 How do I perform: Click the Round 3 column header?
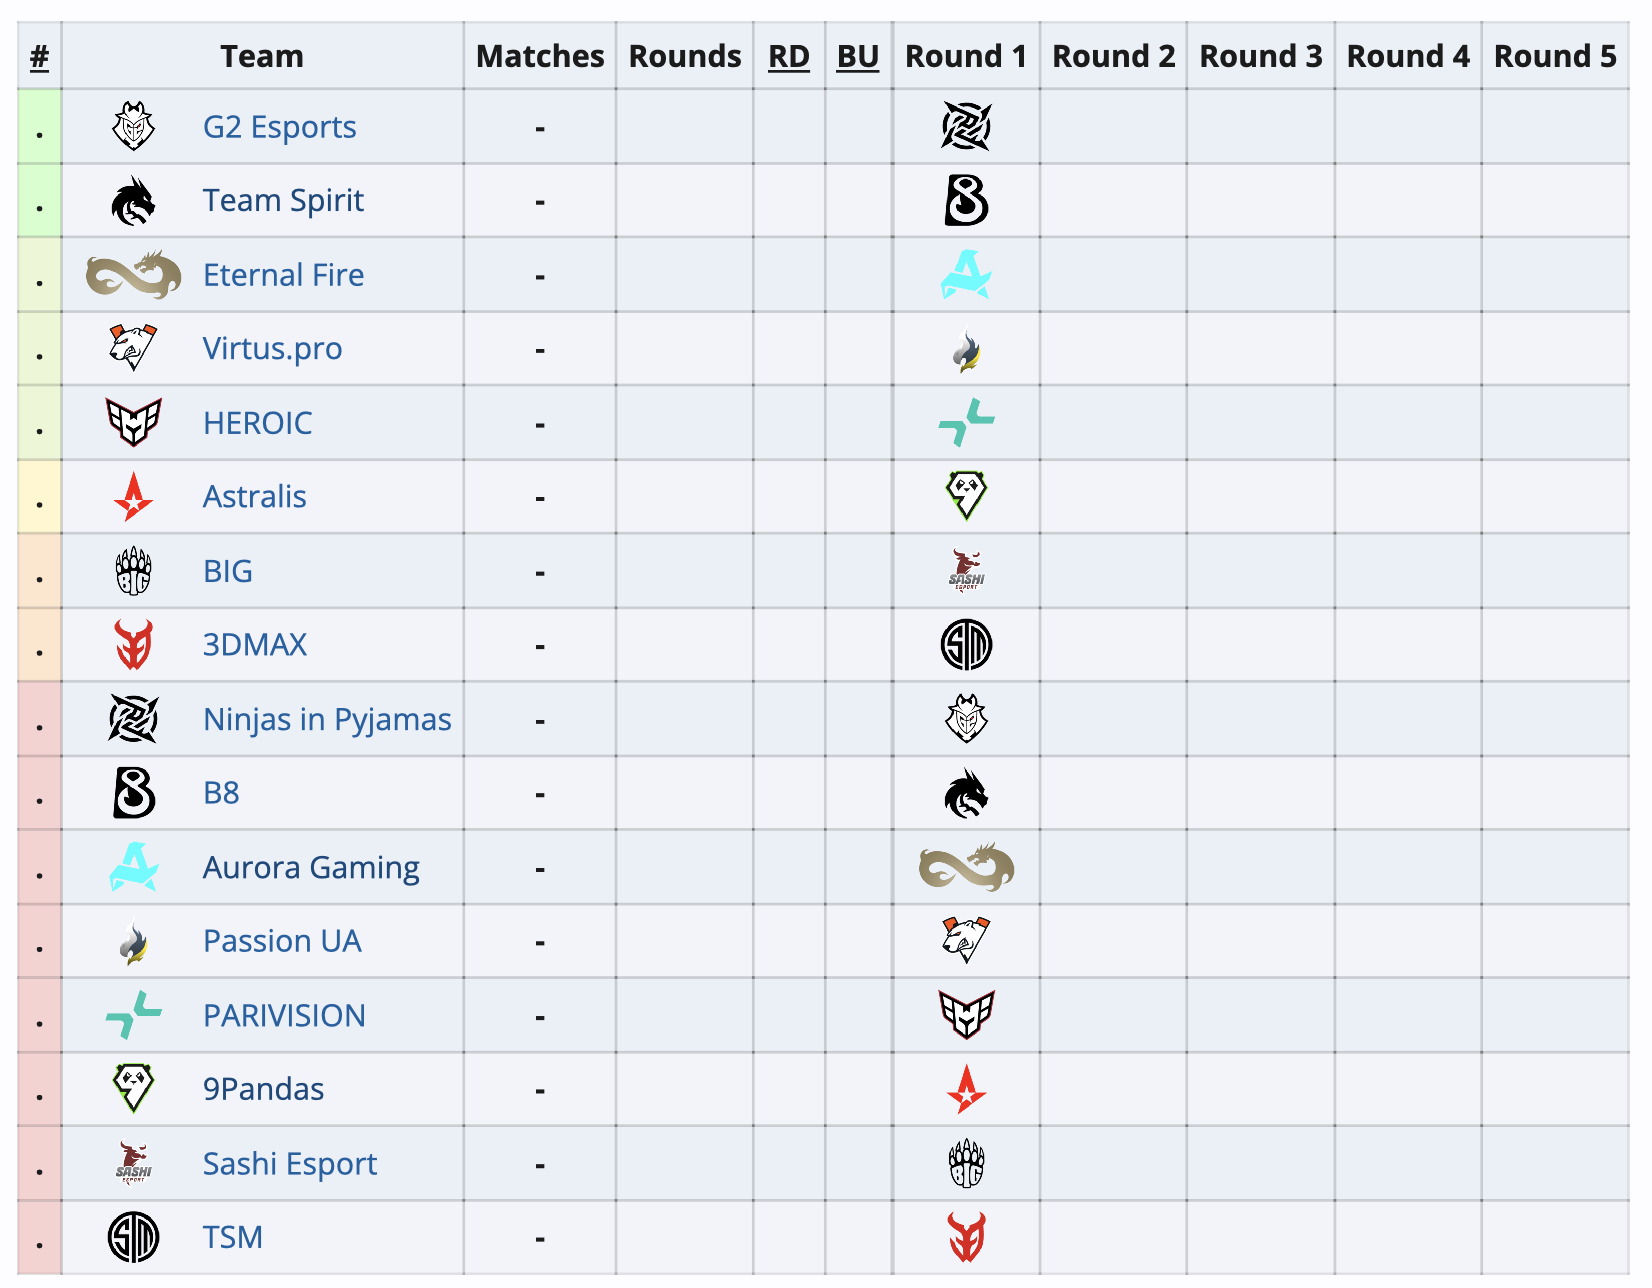[x=1260, y=57]
